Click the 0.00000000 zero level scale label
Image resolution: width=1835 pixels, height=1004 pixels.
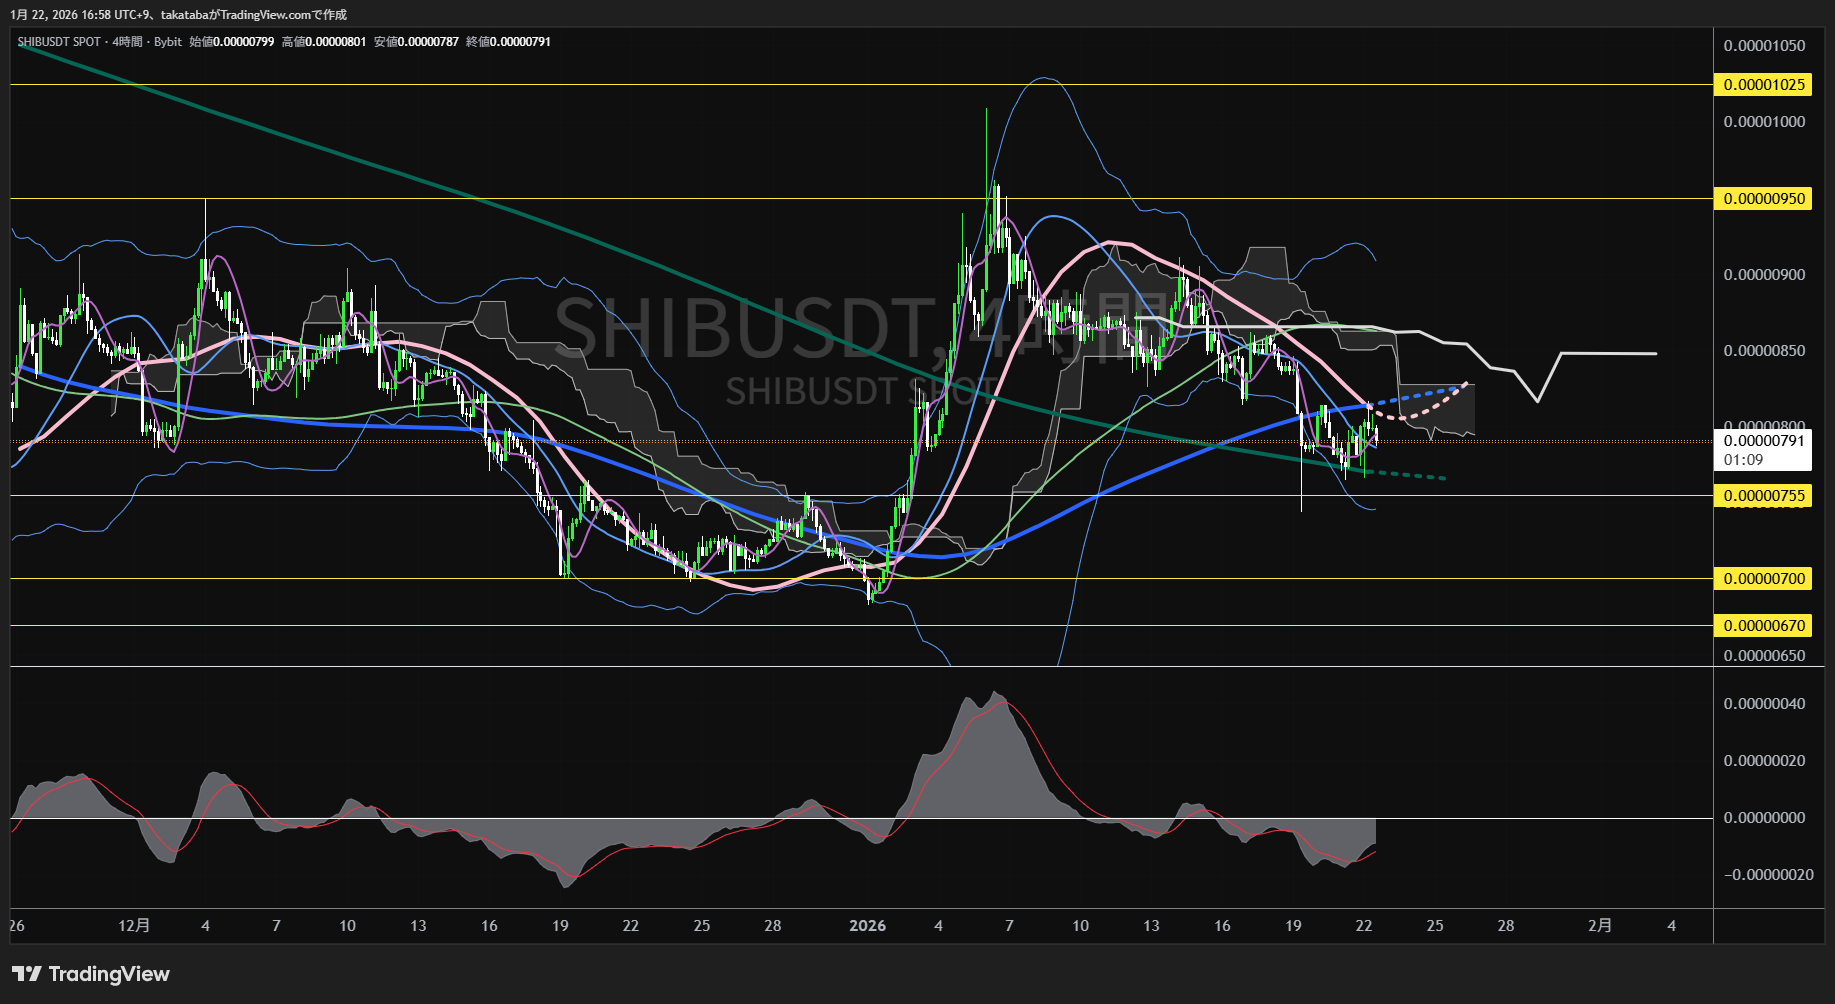click(x=1764, y=818)
